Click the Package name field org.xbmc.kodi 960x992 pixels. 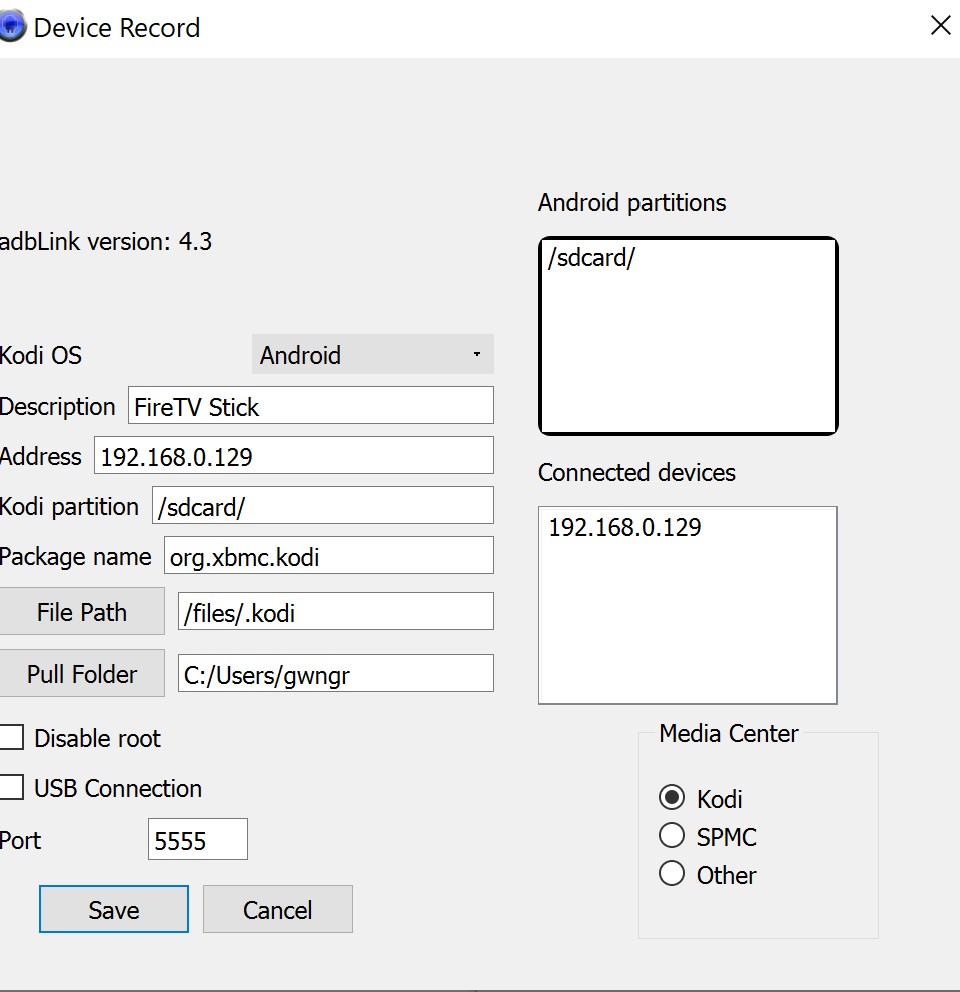(328, 555)
